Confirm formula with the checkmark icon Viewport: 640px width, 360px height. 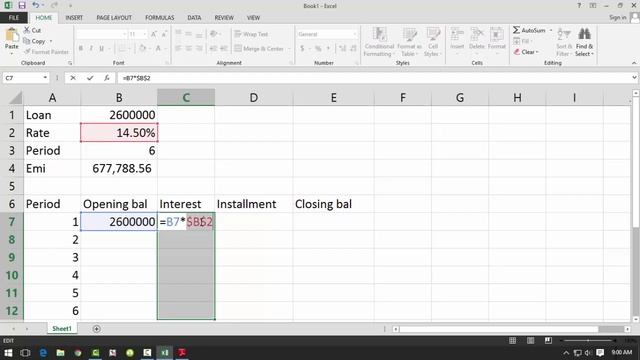[x=90, y=78]
